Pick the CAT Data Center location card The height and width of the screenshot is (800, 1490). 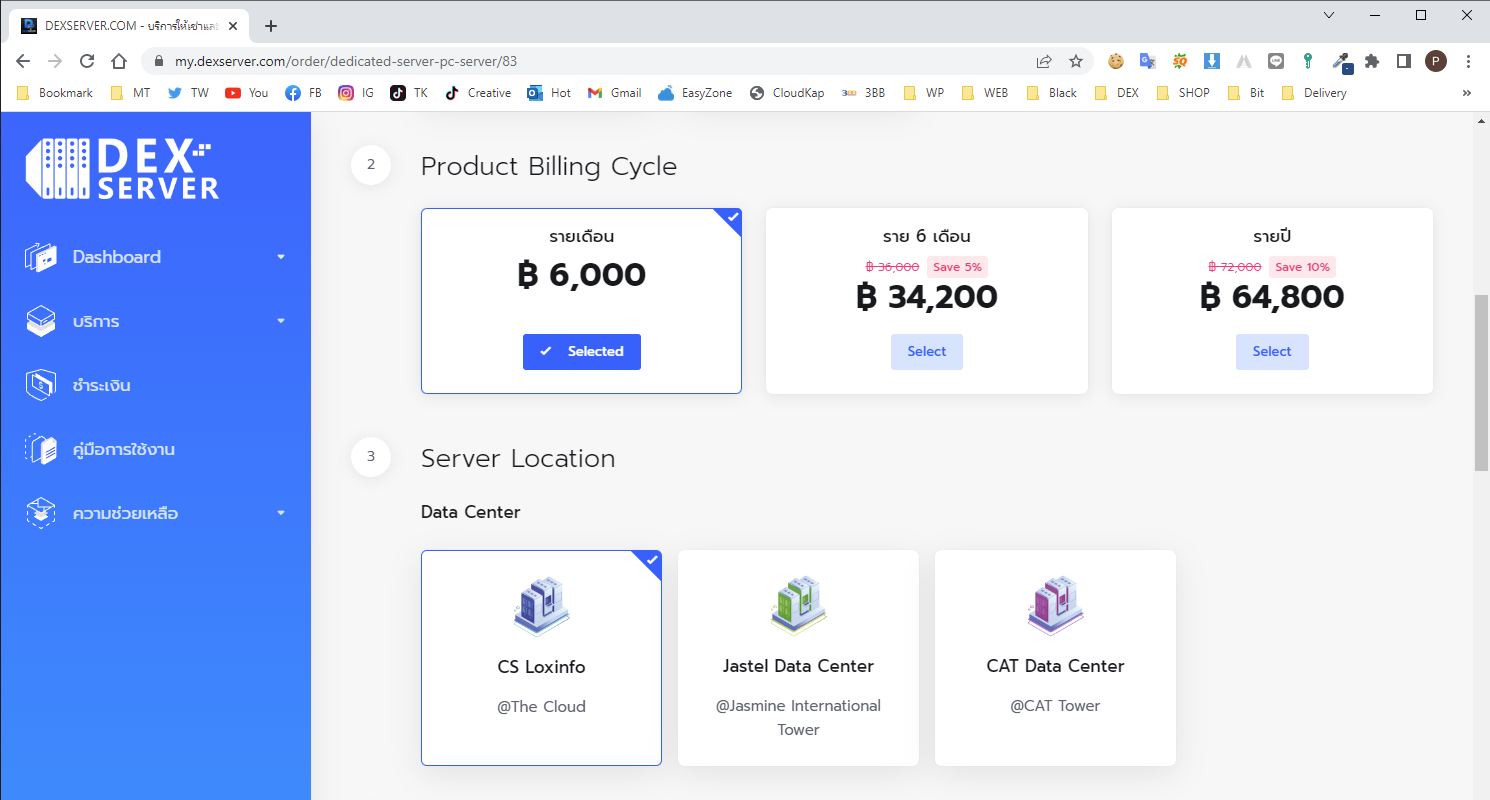pos(1055,657)
